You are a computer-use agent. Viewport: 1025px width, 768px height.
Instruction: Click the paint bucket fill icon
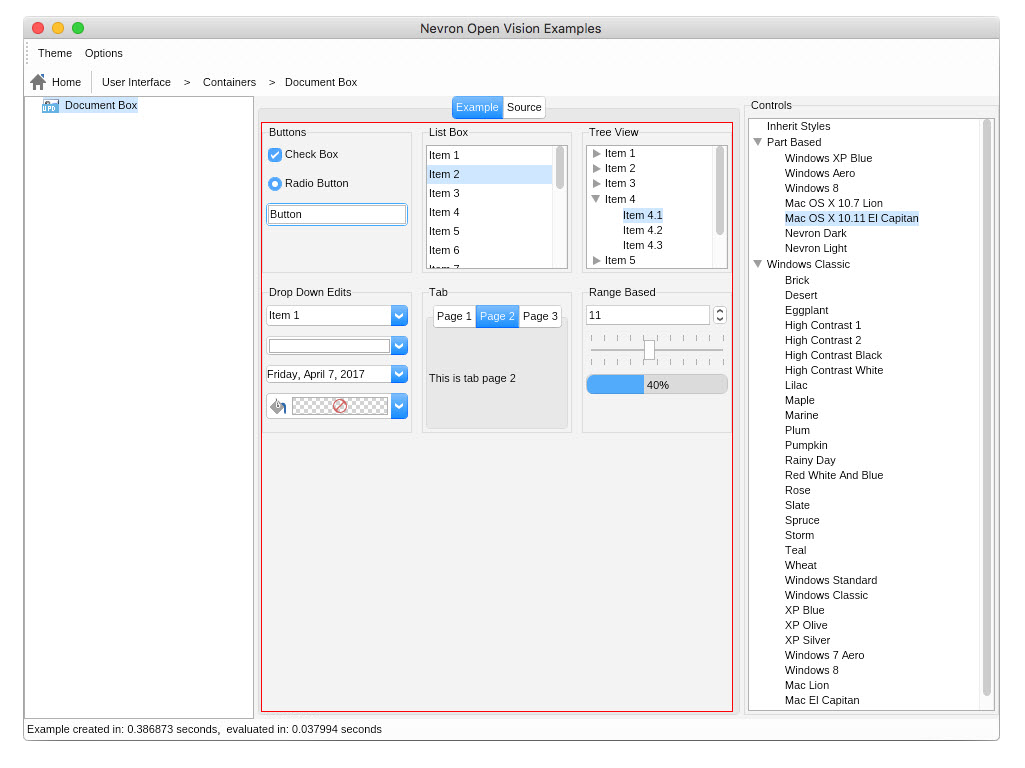(278, 406)
